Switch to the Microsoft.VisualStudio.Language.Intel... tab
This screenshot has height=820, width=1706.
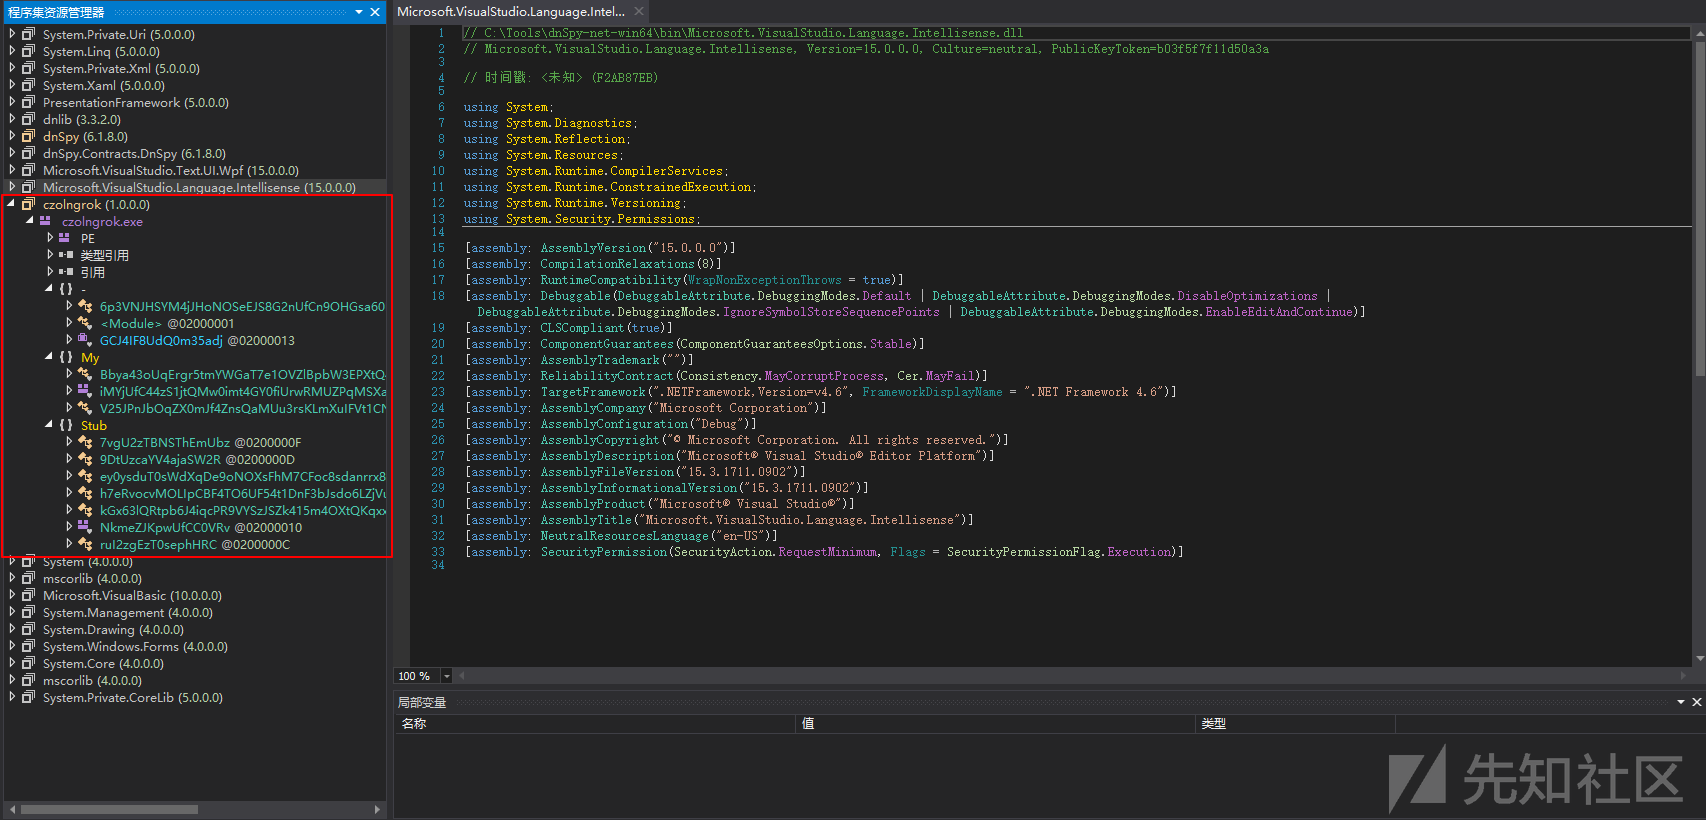pyautogui.click(x=511, y=12)
